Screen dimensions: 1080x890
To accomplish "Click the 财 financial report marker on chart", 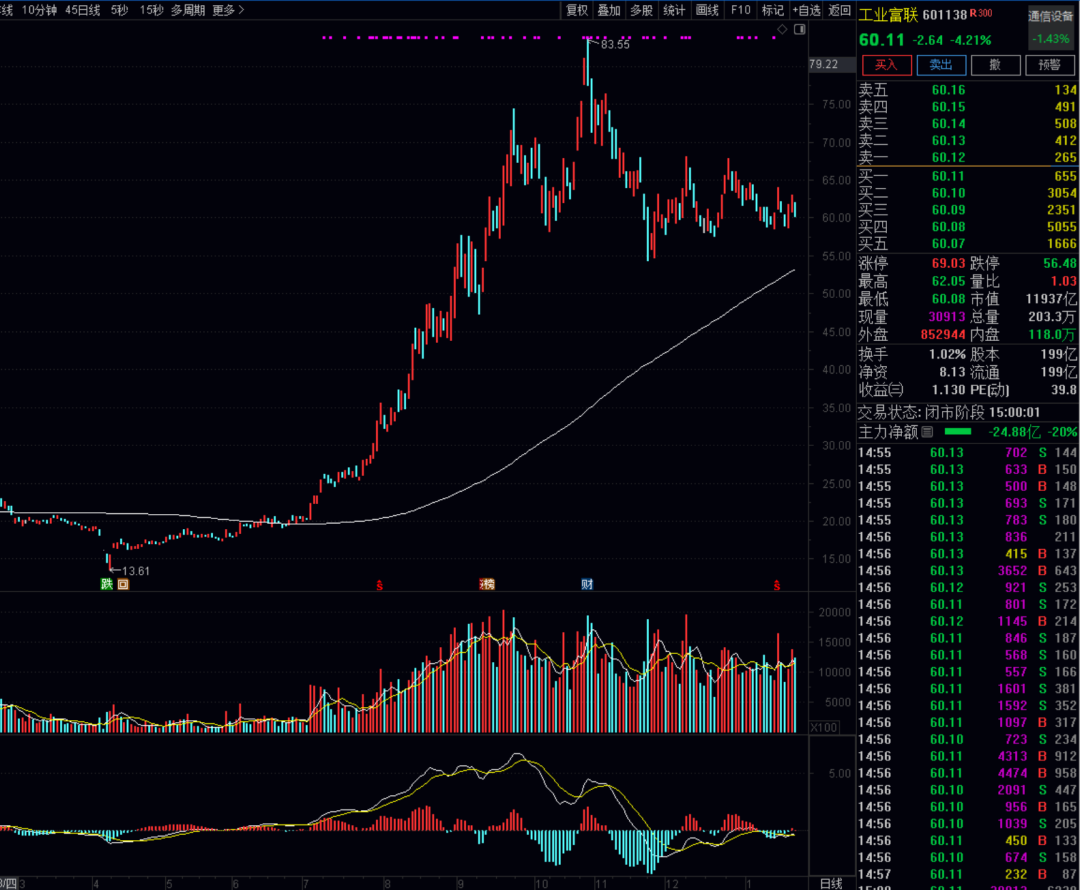I will 588,584.
